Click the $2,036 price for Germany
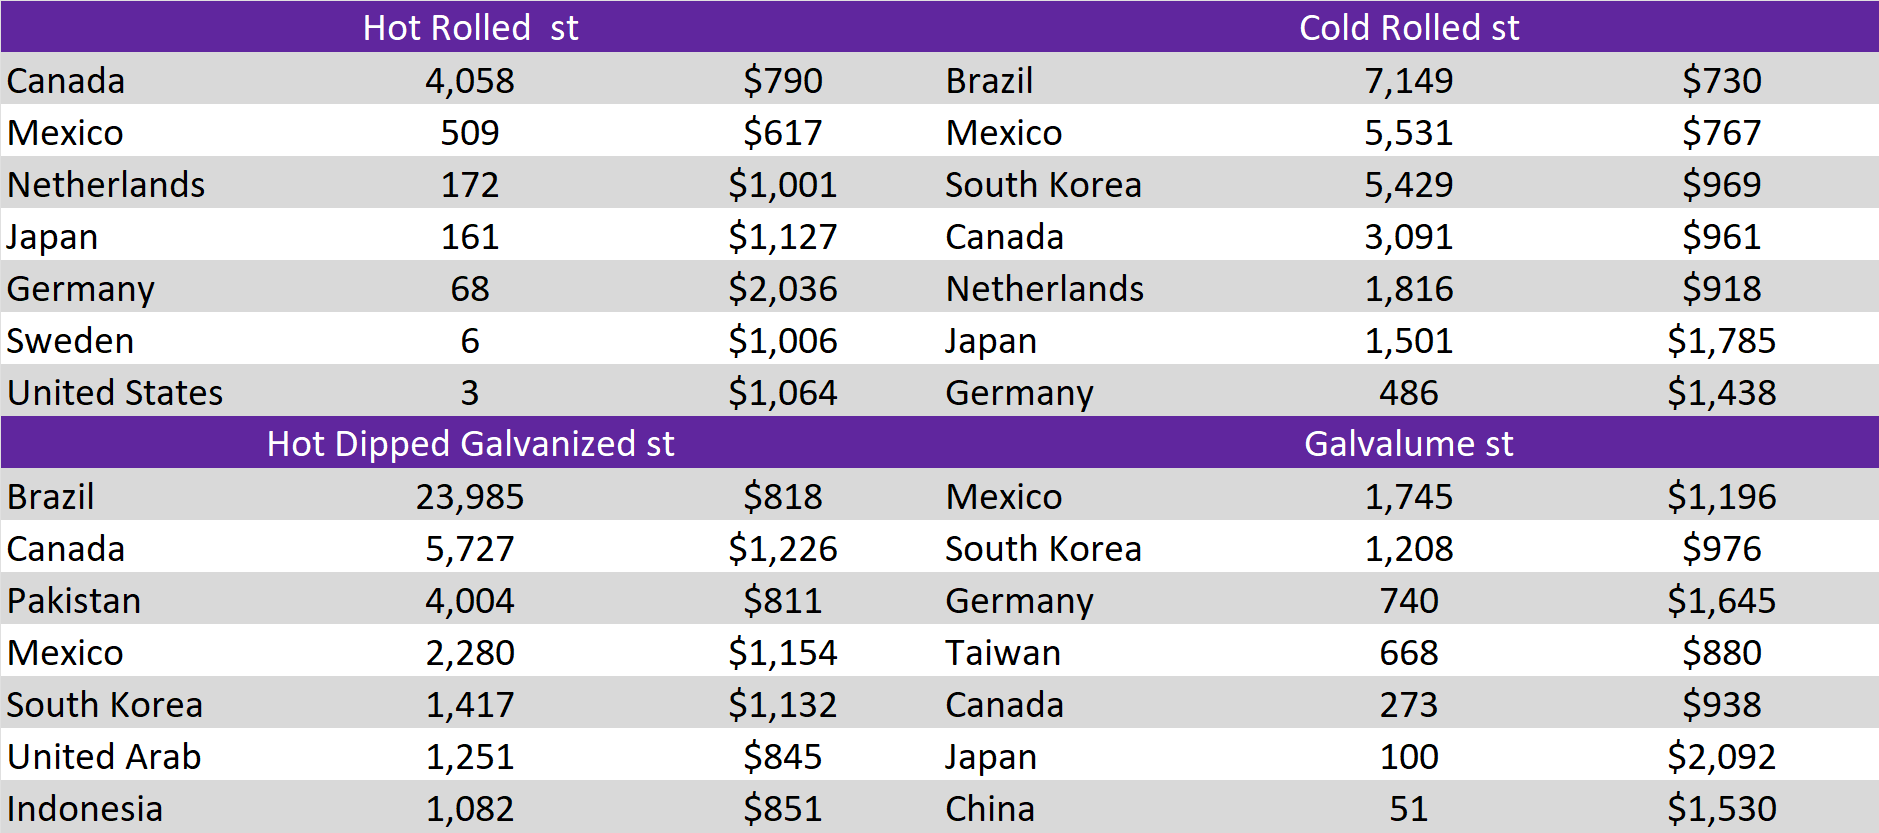 782,288
